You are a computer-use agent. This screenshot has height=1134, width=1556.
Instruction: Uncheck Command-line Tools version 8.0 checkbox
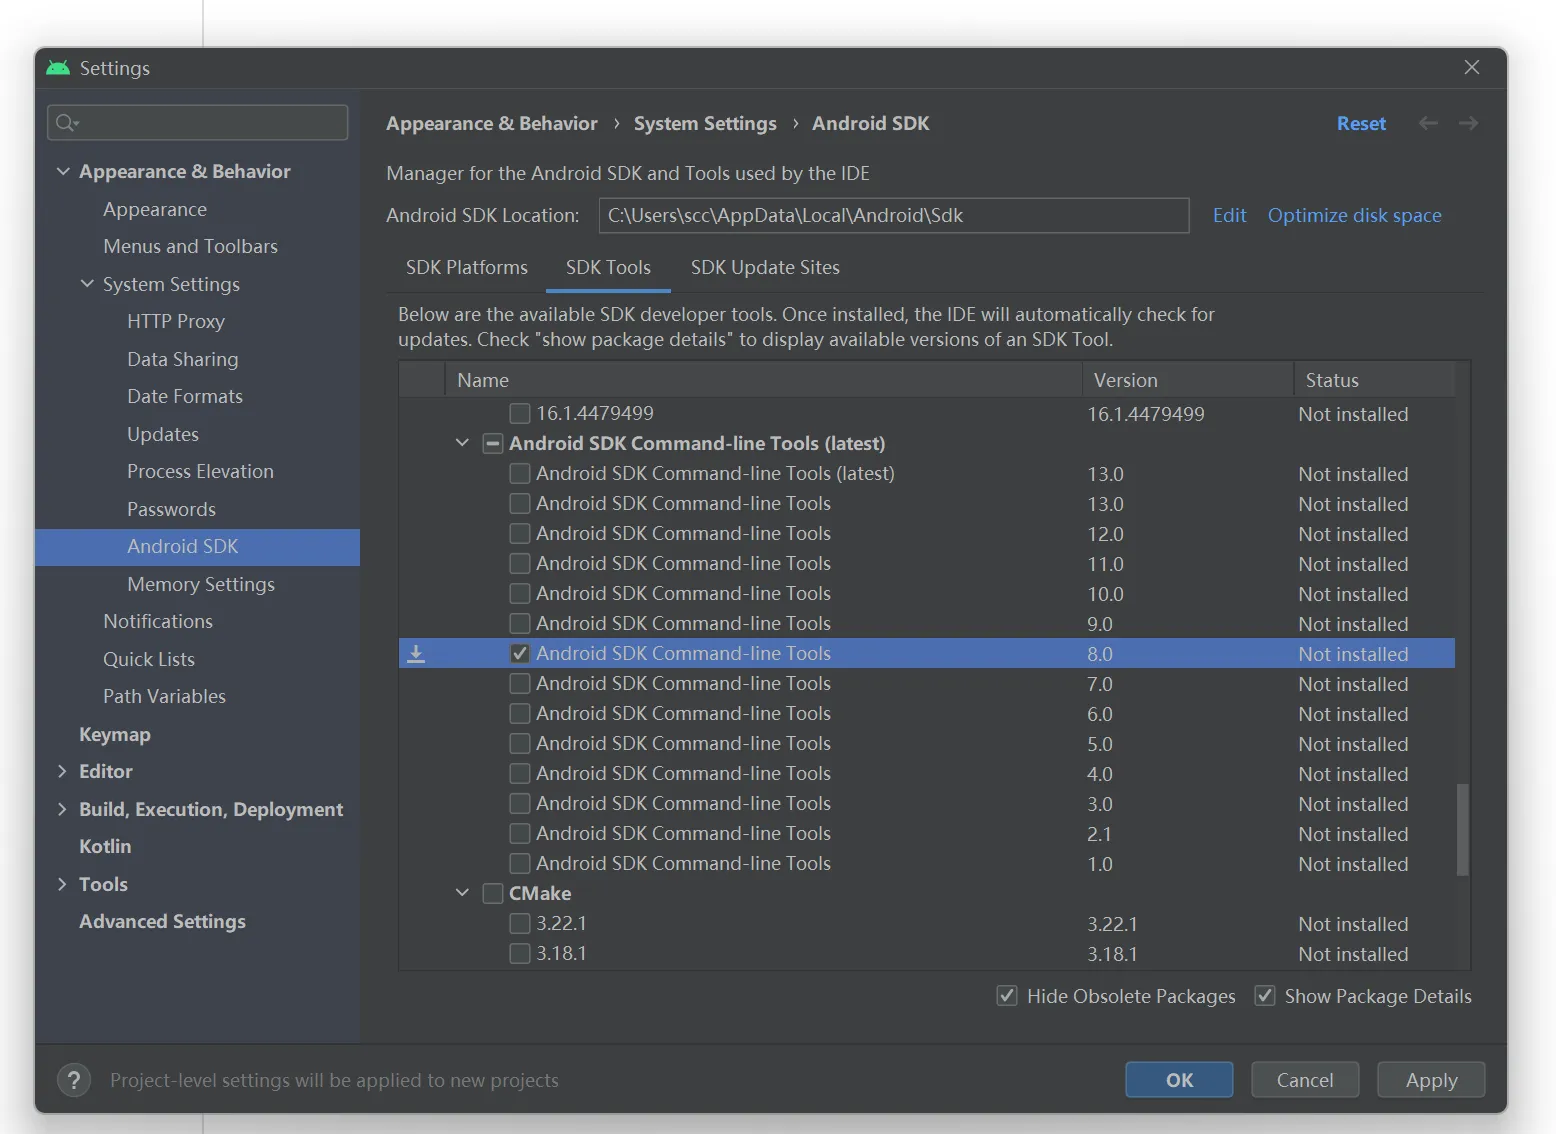(x=520, y=653)
